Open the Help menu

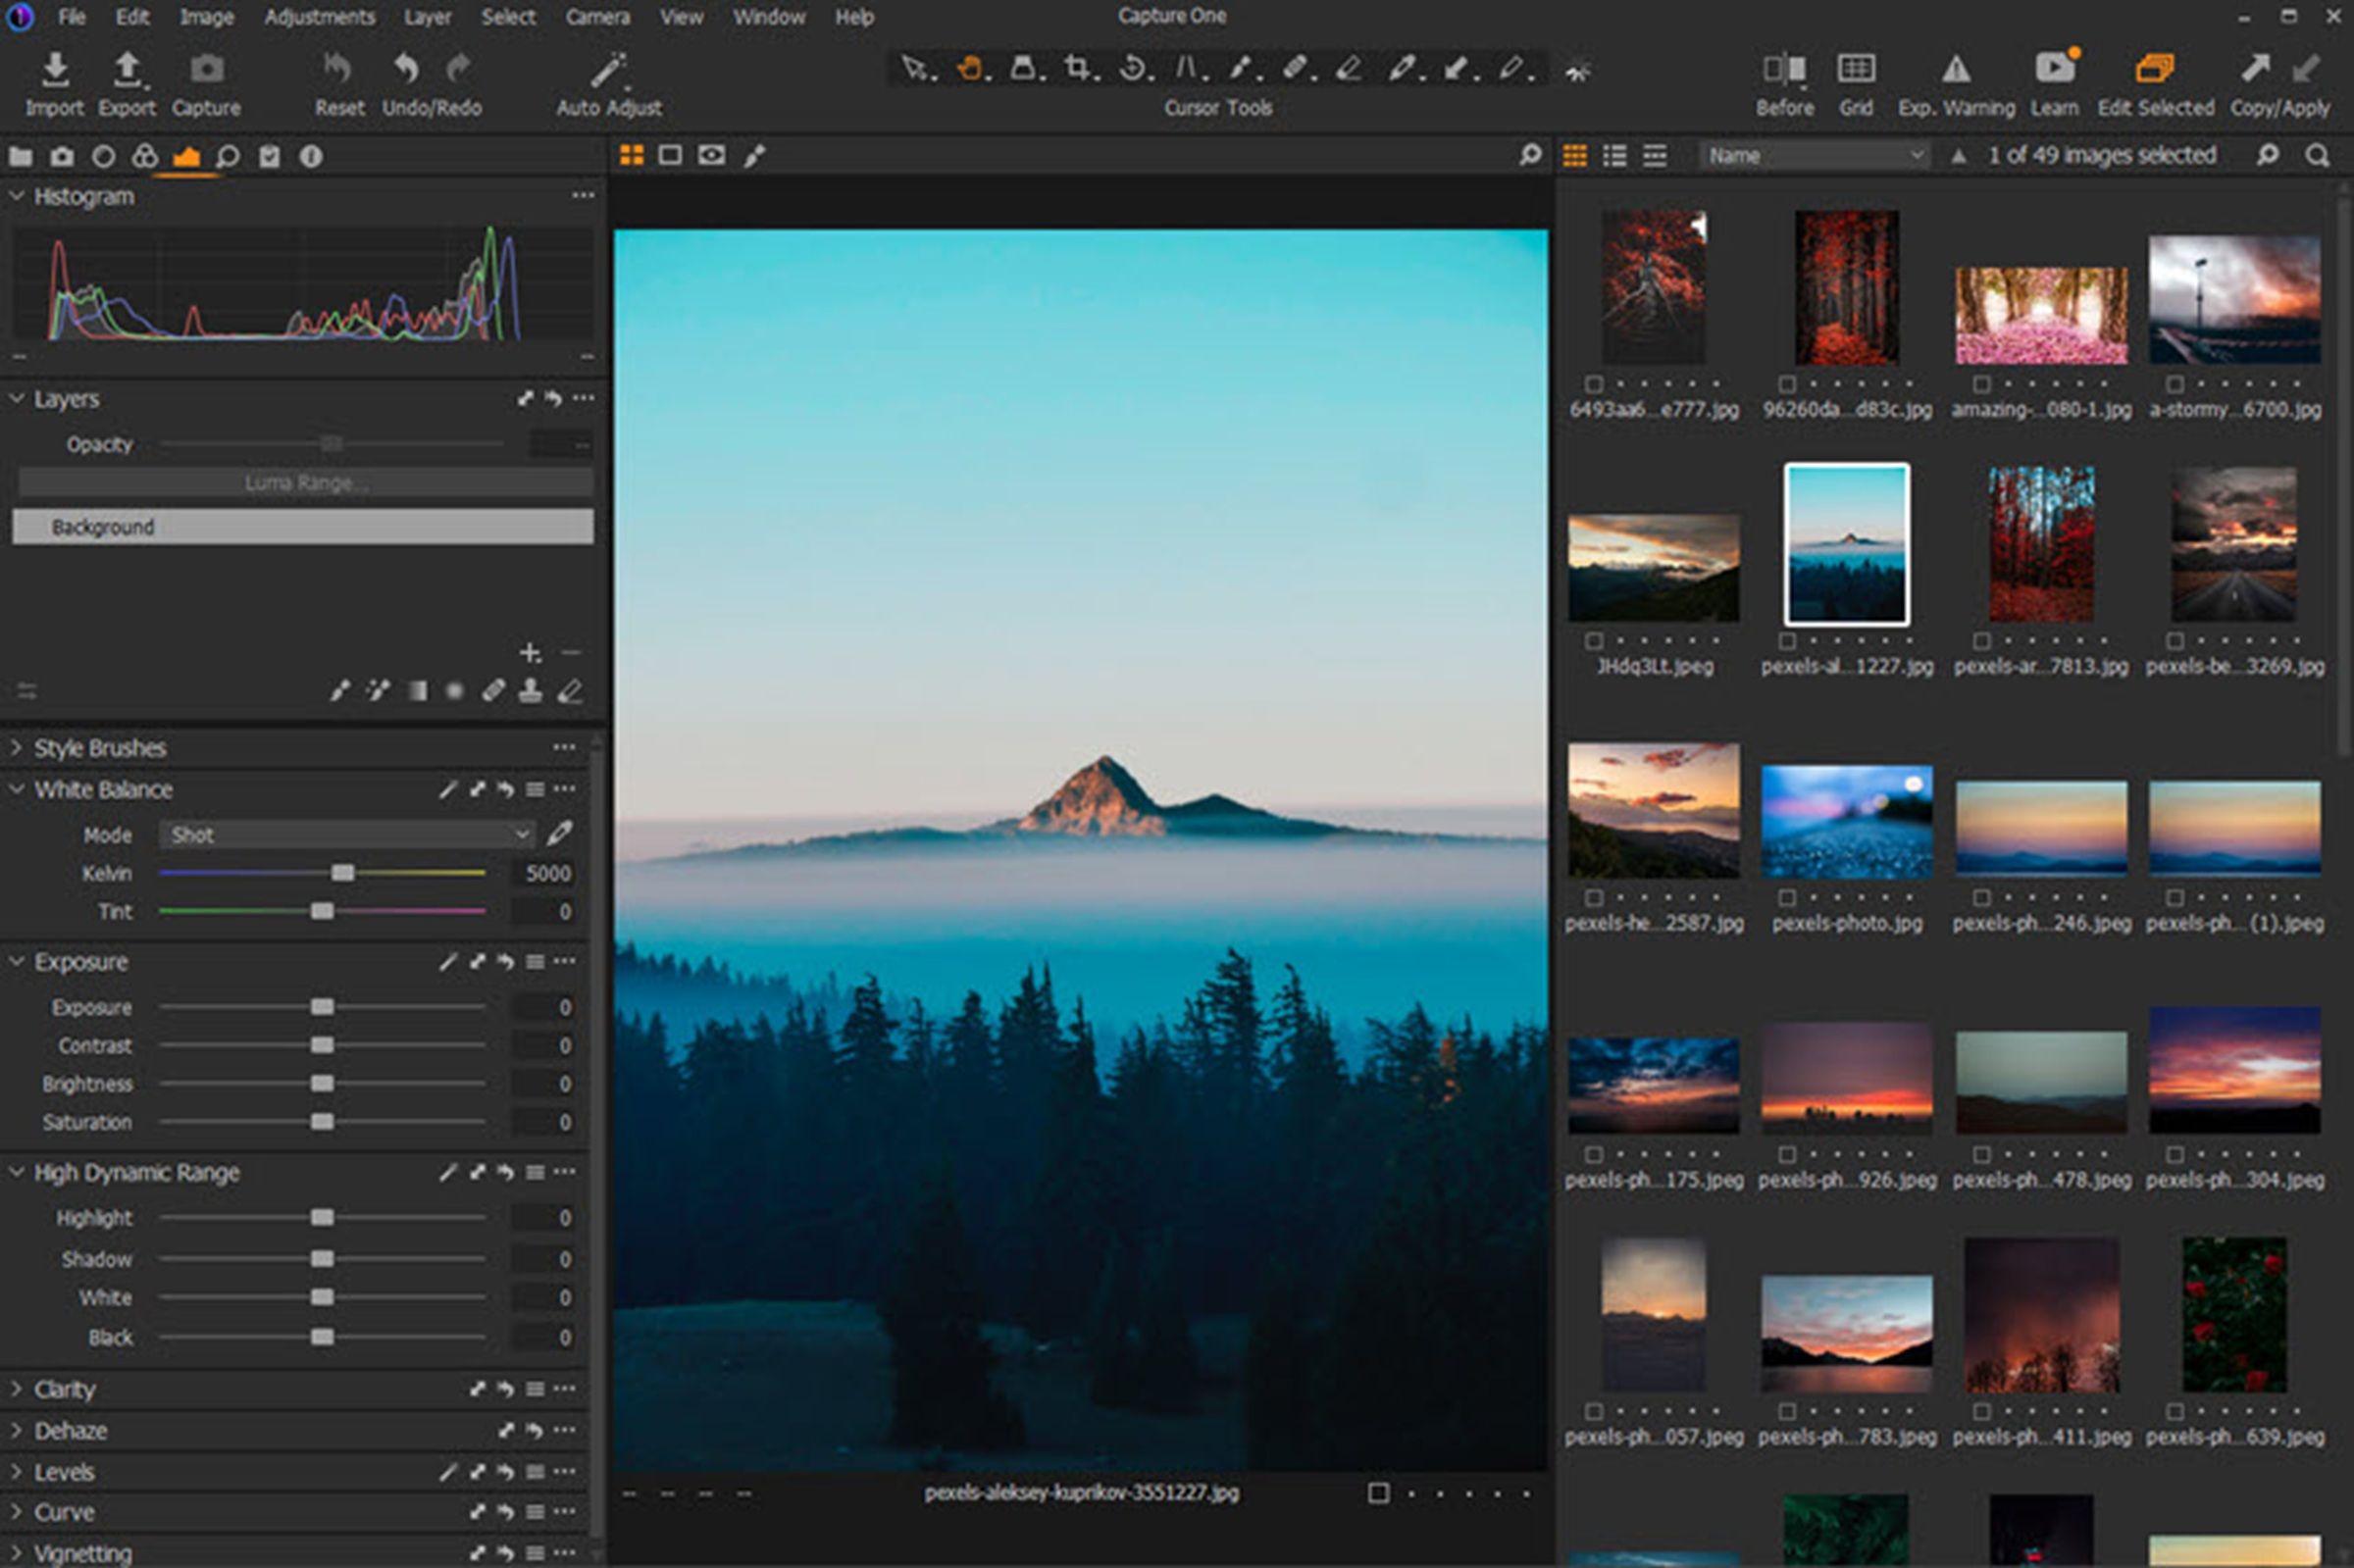[854, 17]
